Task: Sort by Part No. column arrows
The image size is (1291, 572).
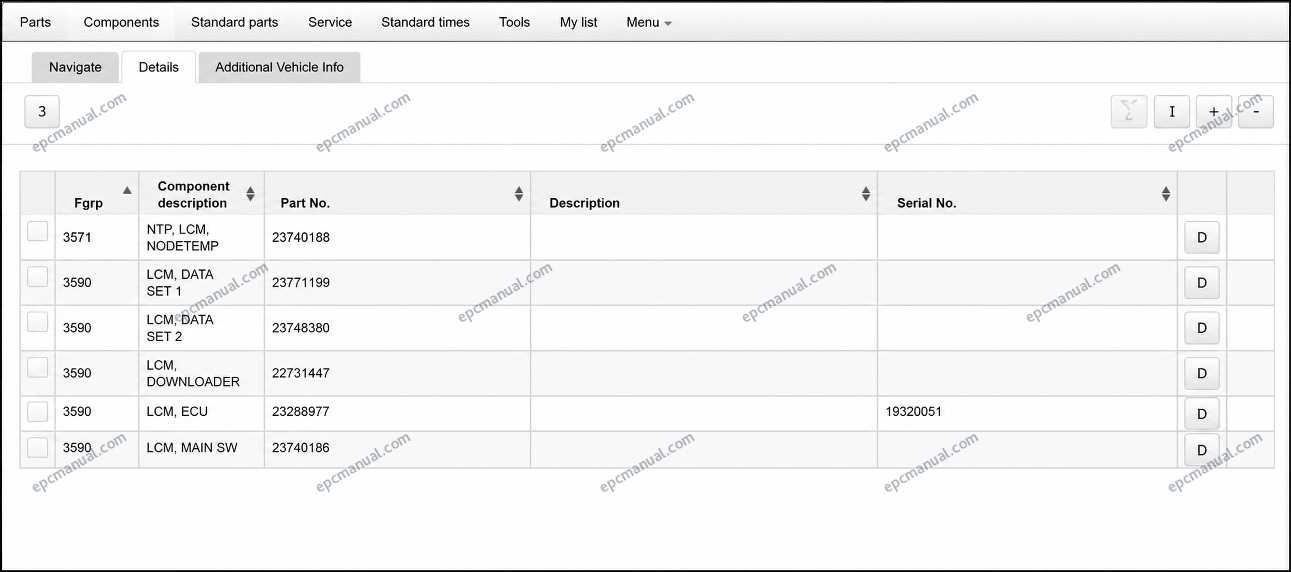Action: pos(518,194)
